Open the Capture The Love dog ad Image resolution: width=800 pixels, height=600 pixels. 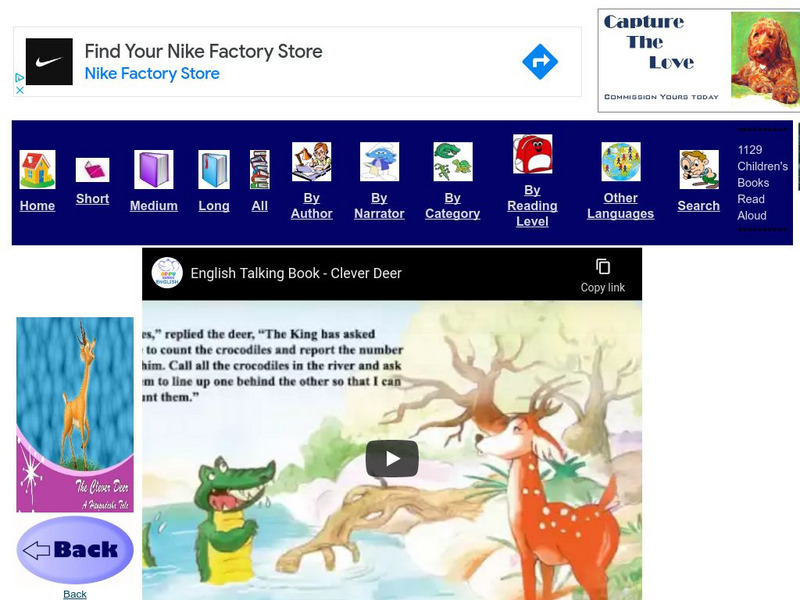pos(698,60)
